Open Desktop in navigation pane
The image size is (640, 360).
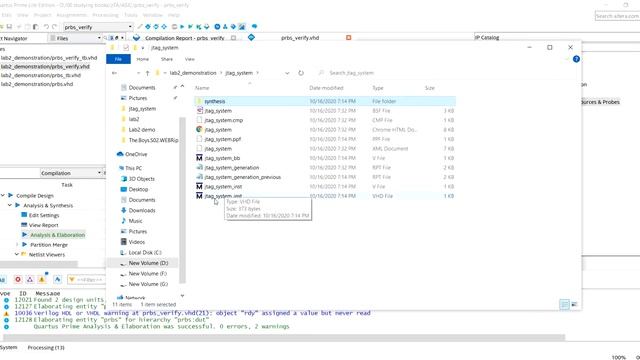coord(138,189)
